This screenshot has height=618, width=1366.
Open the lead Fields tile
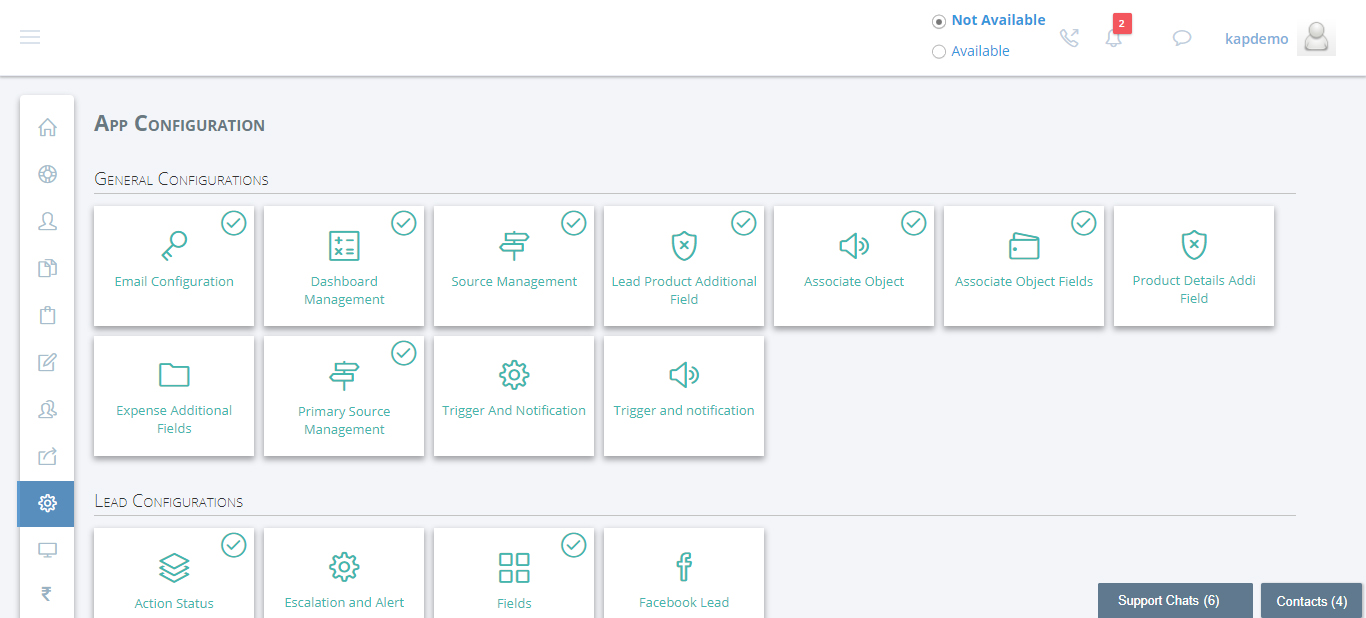coord(514,573)
